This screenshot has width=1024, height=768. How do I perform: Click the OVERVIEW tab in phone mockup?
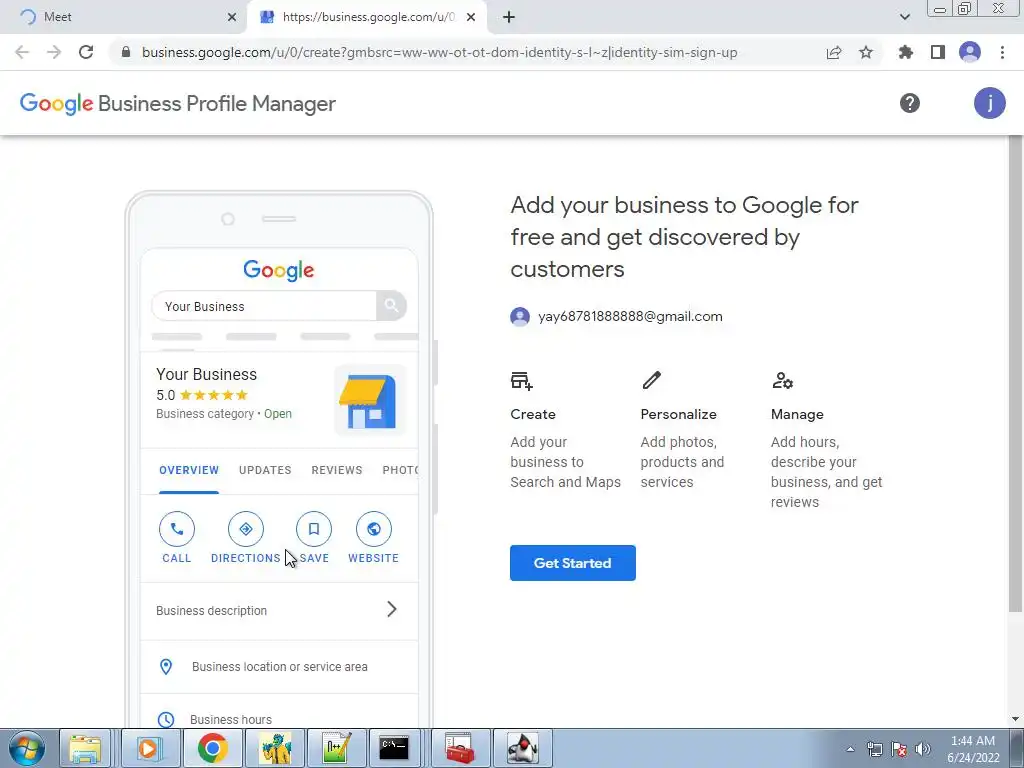[189, 470]
